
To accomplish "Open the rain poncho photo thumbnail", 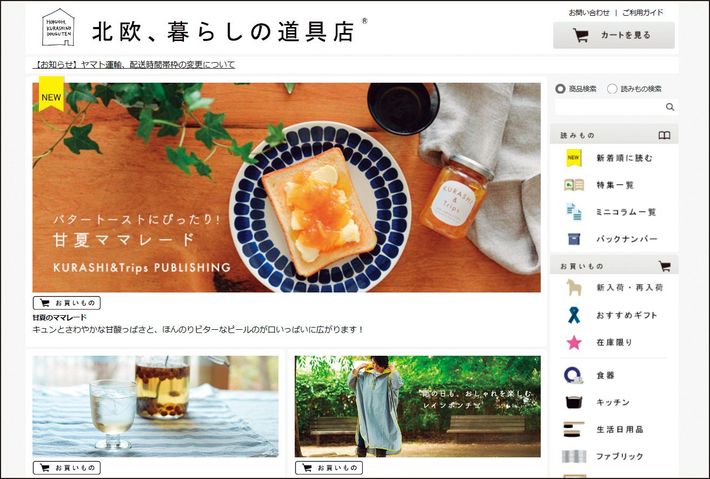I will pyautogui.click(x=417, y=406).
